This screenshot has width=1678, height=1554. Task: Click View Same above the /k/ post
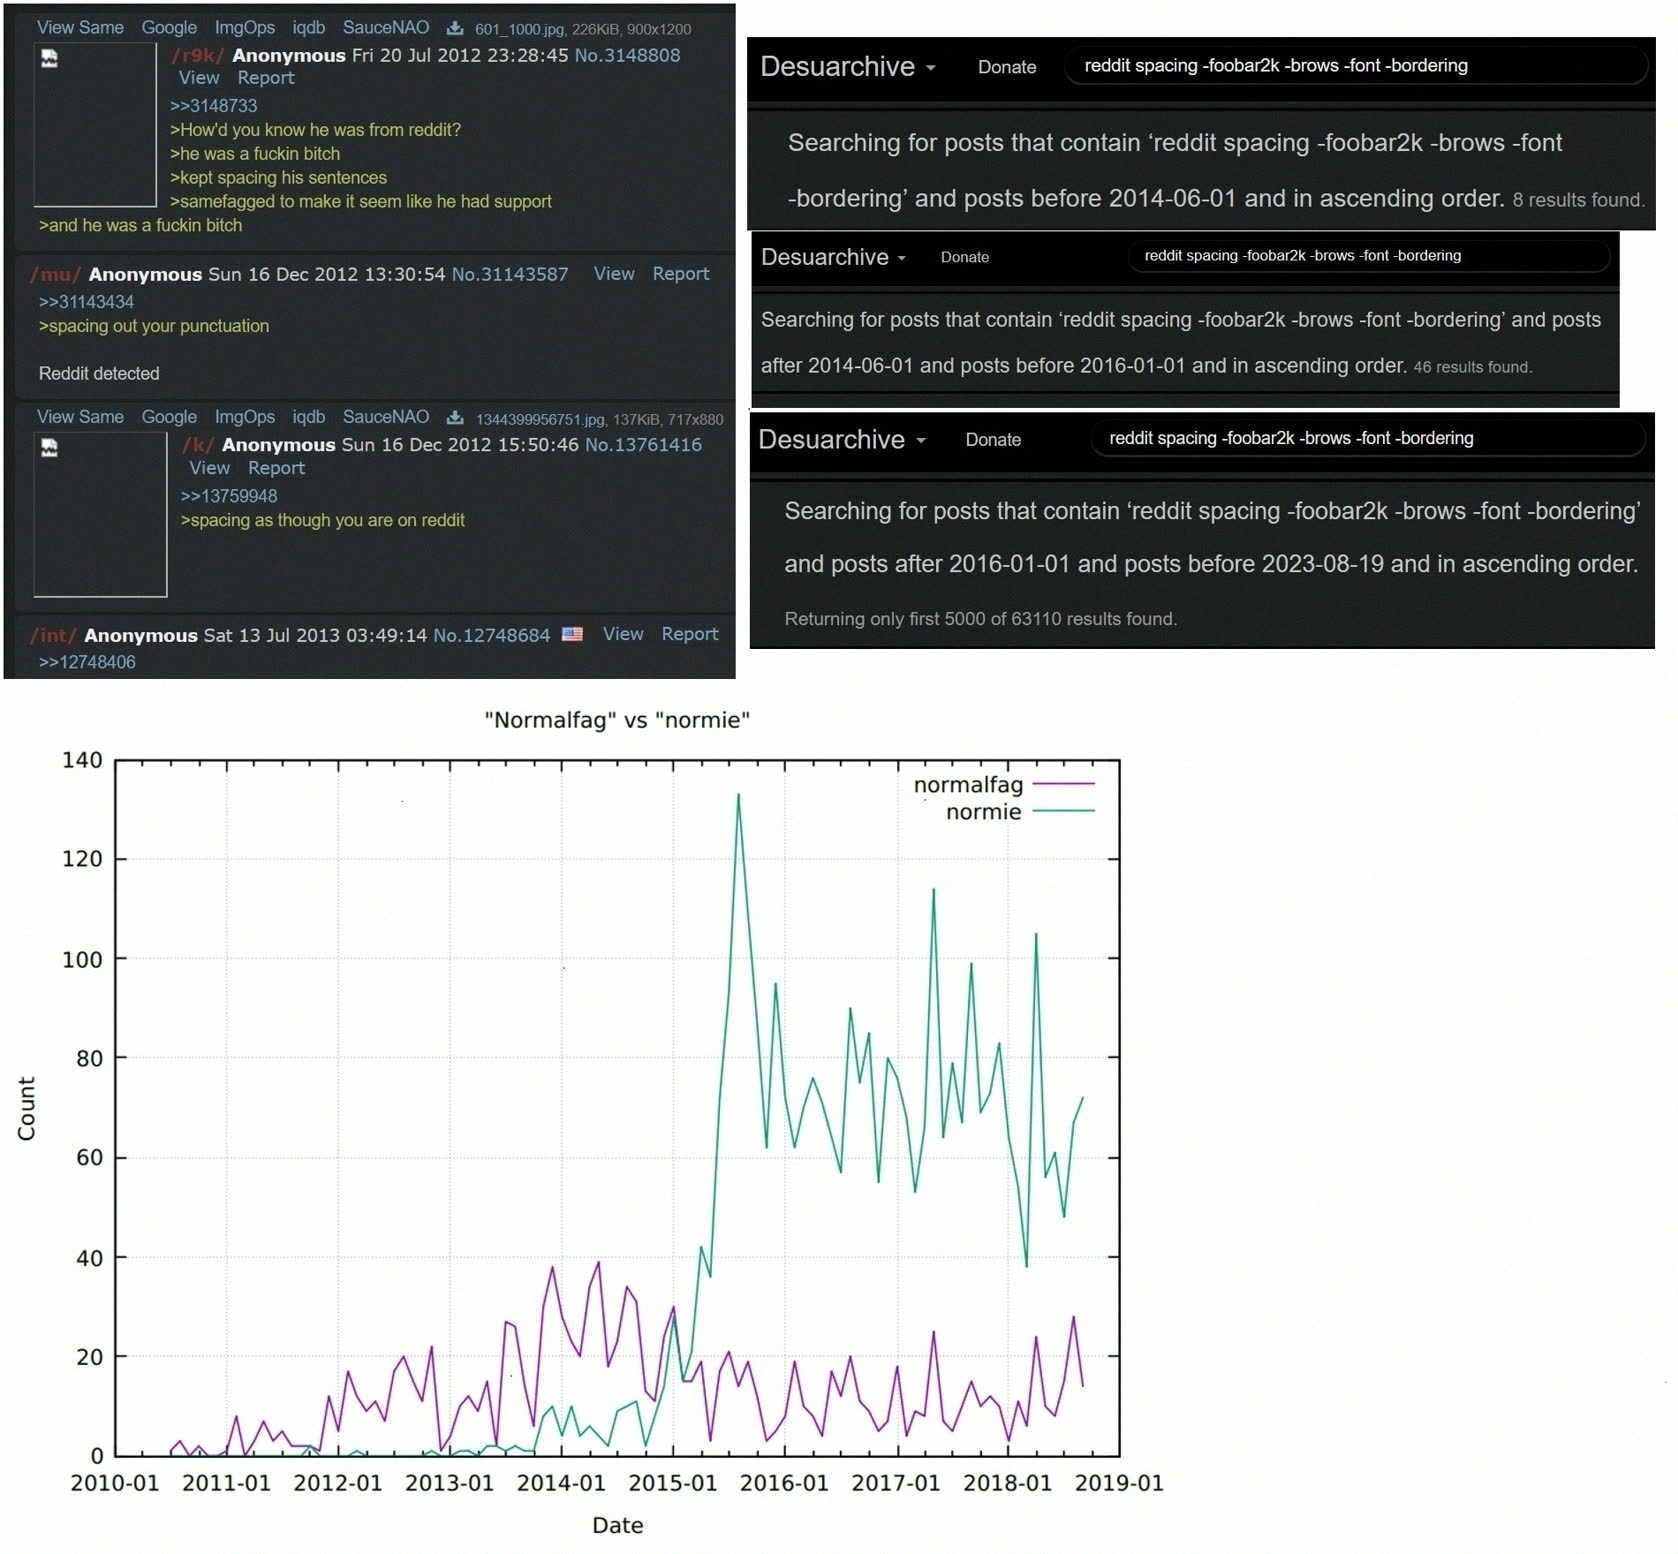(80, 416)
